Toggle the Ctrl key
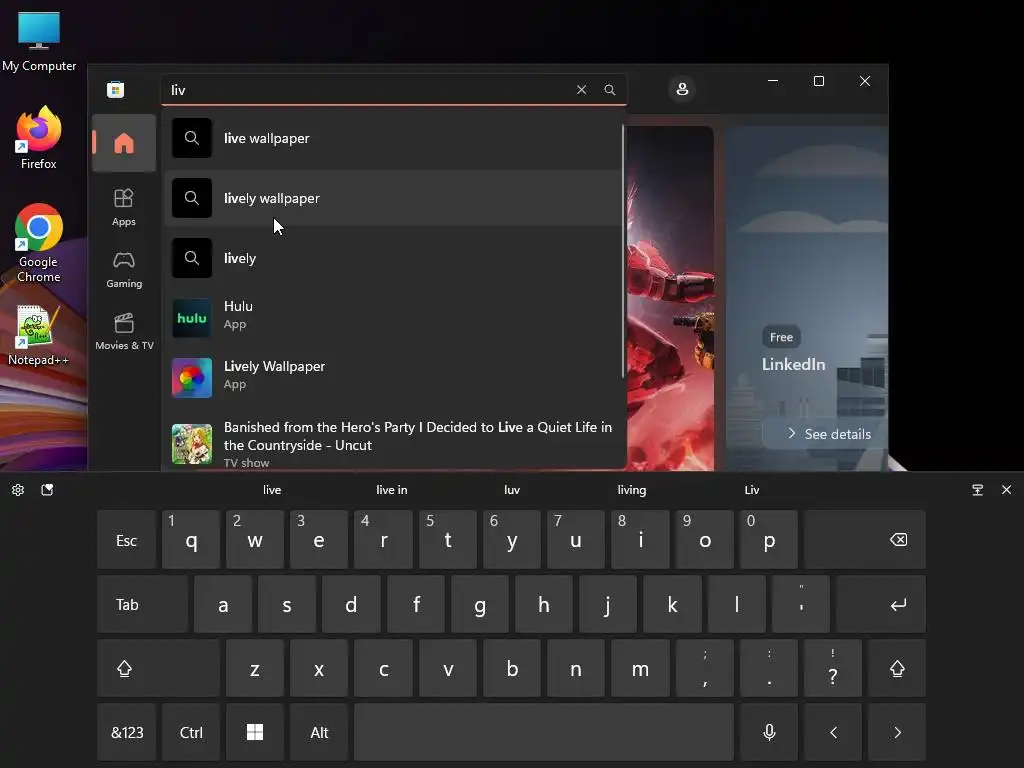The width and height of the screenshot is (1024, 768). coord(191,732)
